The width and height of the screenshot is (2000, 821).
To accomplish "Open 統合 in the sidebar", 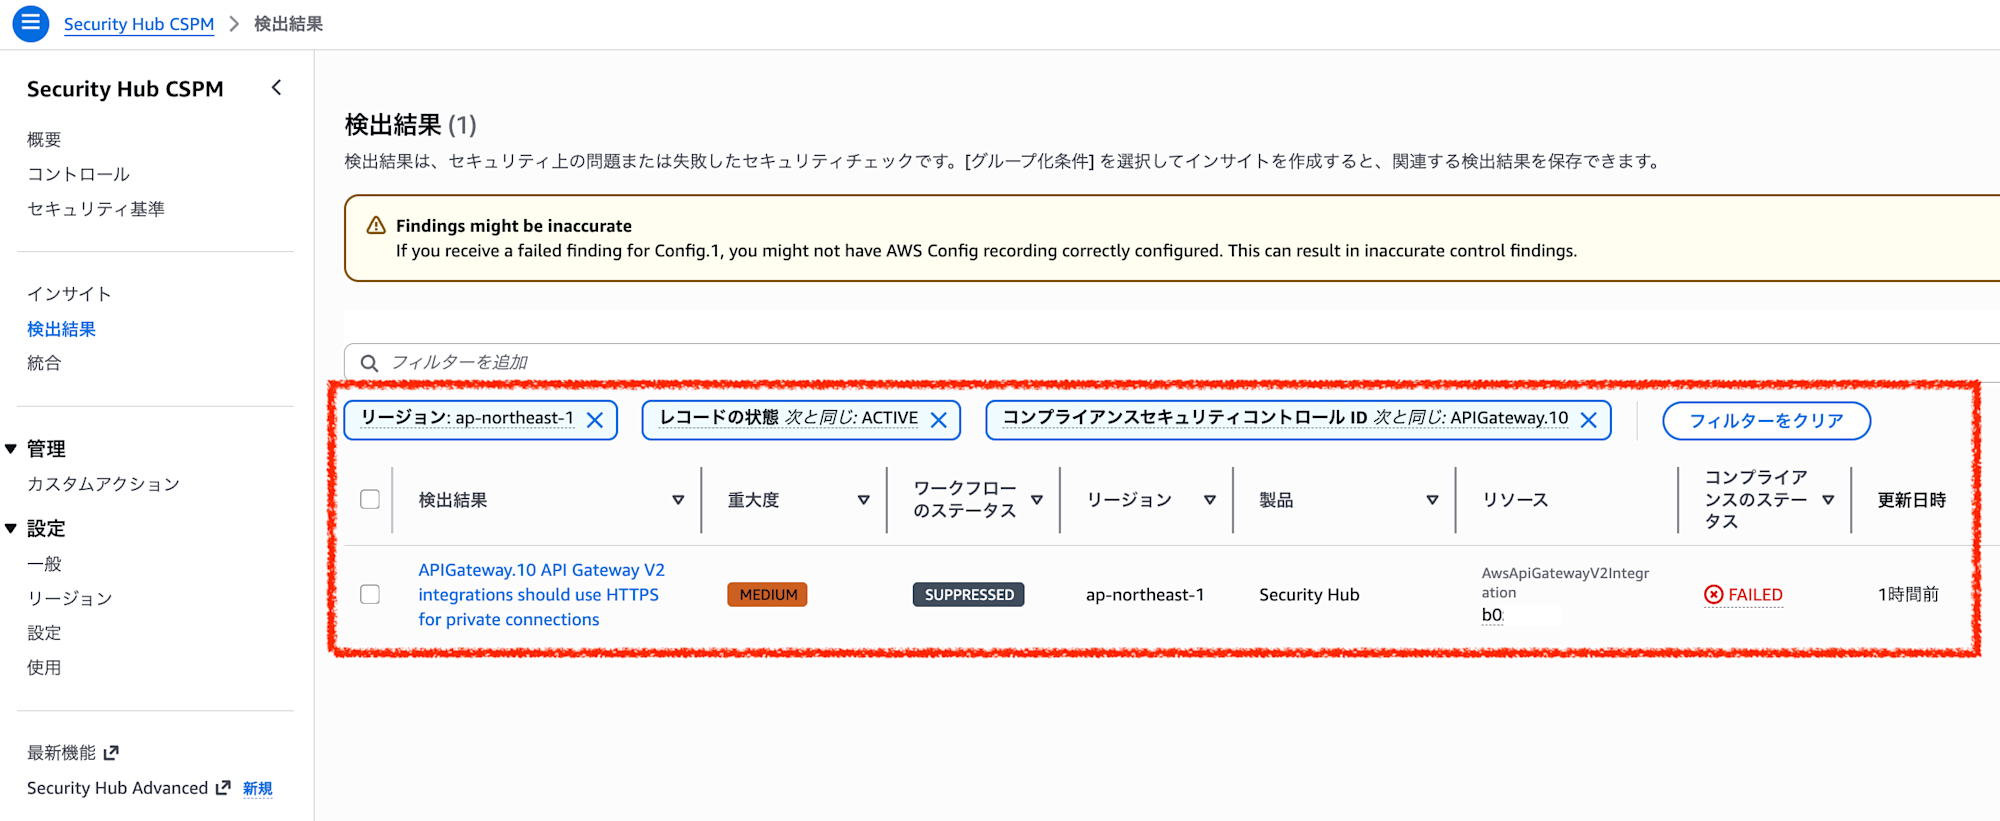I will (x=44, y=363).
